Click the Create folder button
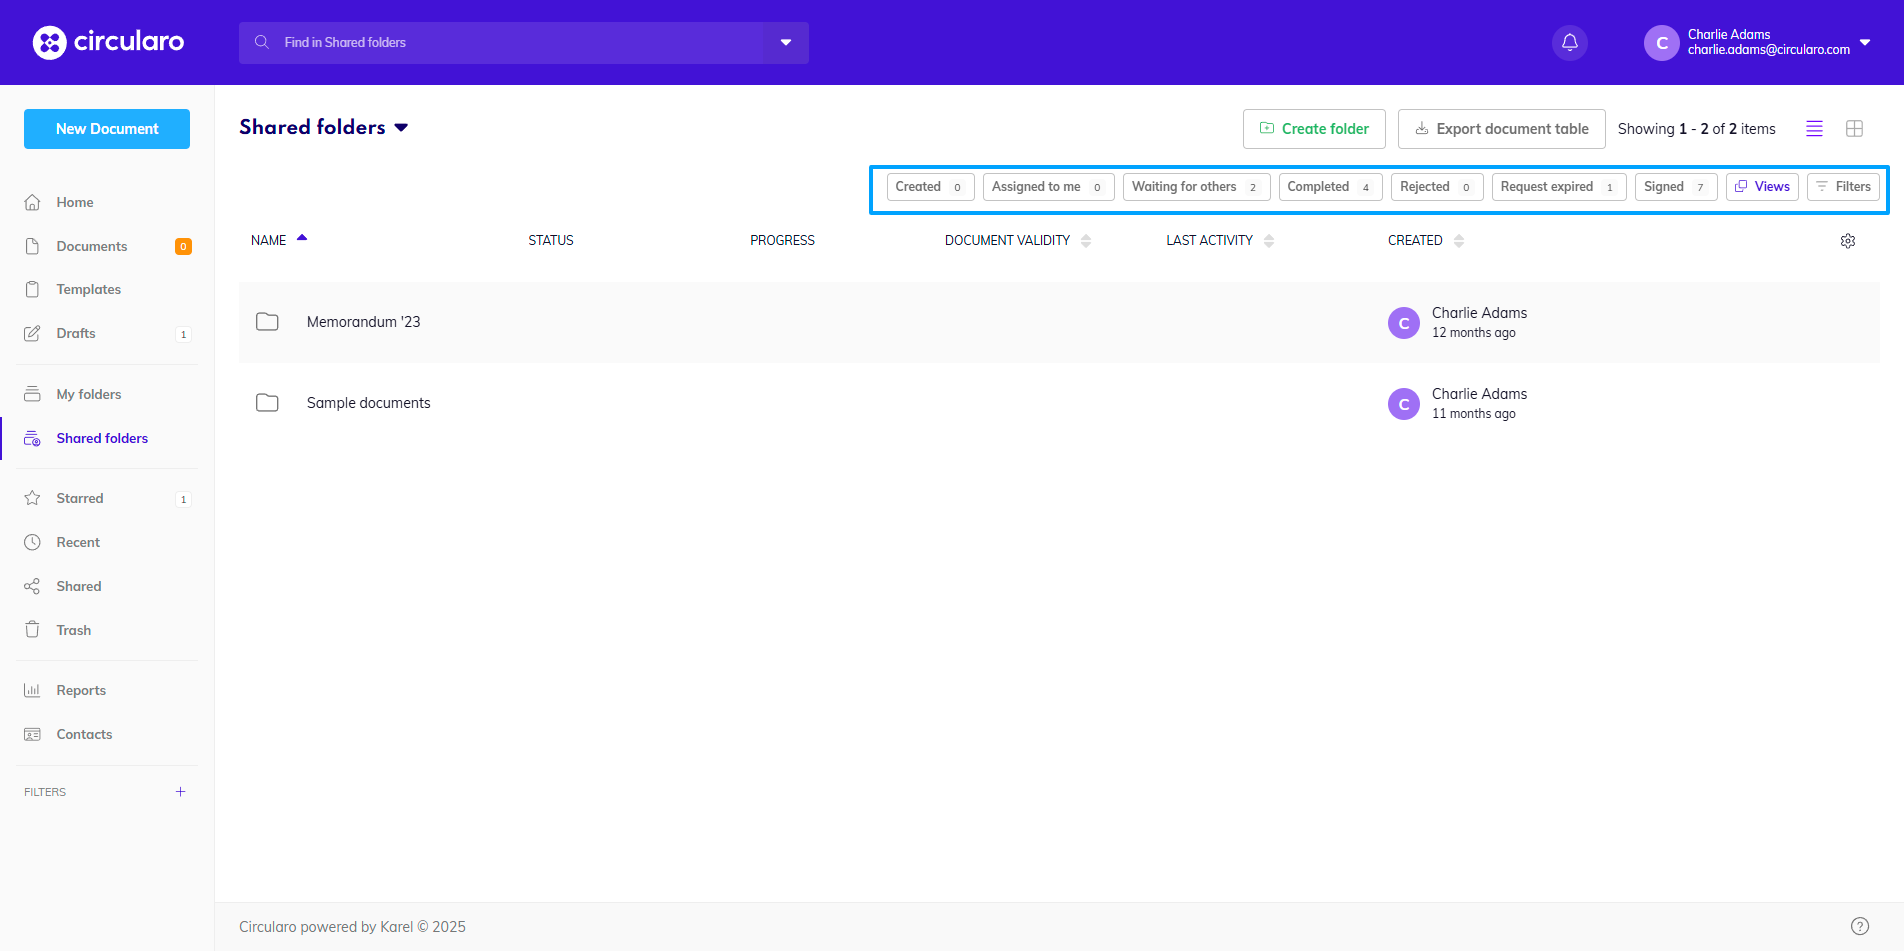Viewport: 1904px width, 951px height. pos(1313,129)
